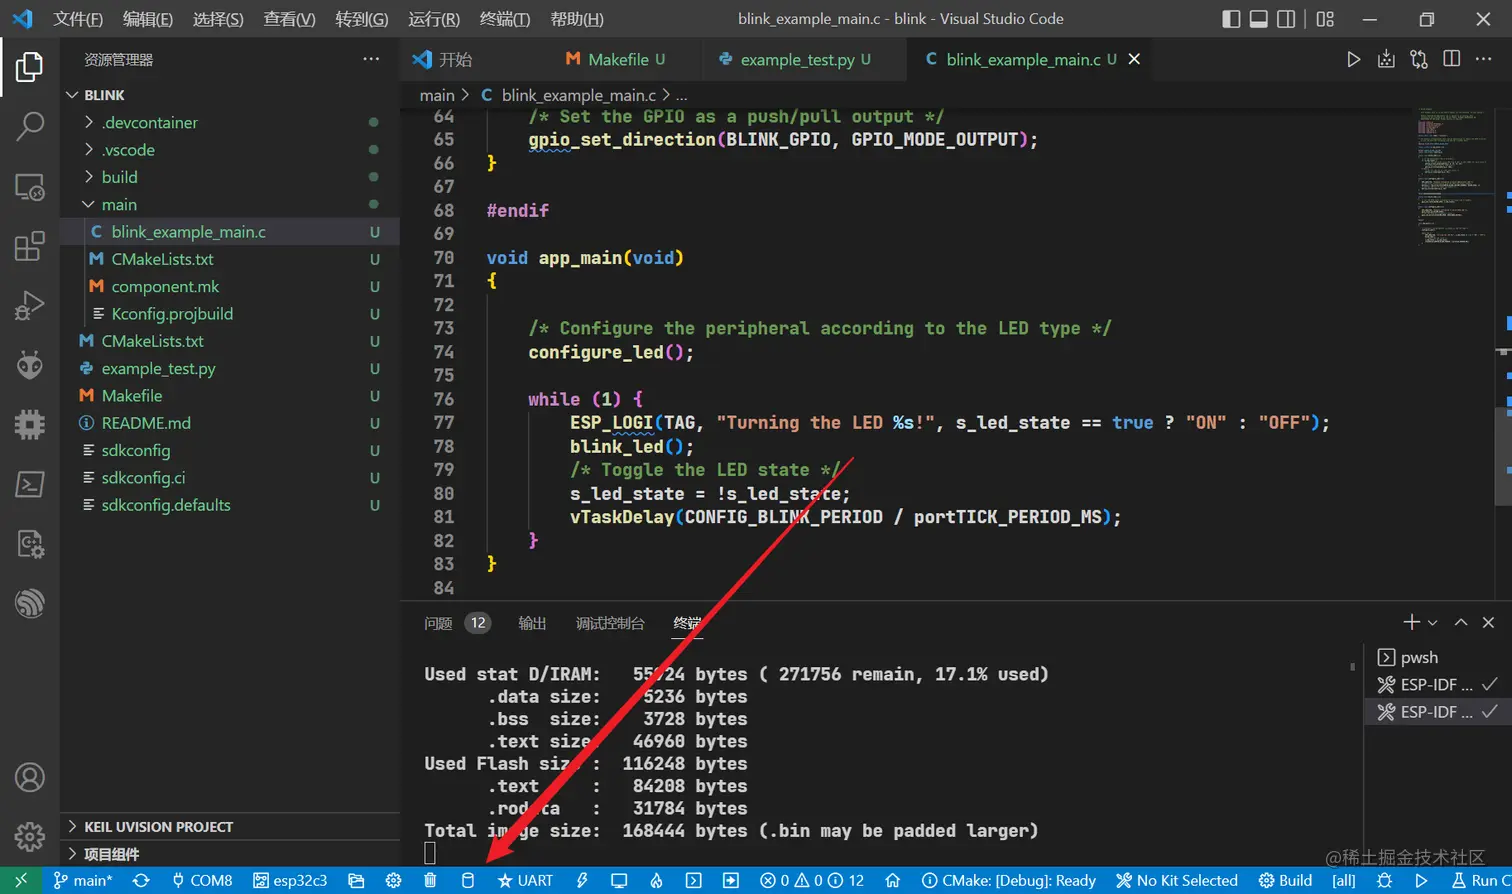The image size is (1512, 894).
Task: Open Remote Explorer in activity bar
Action: pos(30,187)
